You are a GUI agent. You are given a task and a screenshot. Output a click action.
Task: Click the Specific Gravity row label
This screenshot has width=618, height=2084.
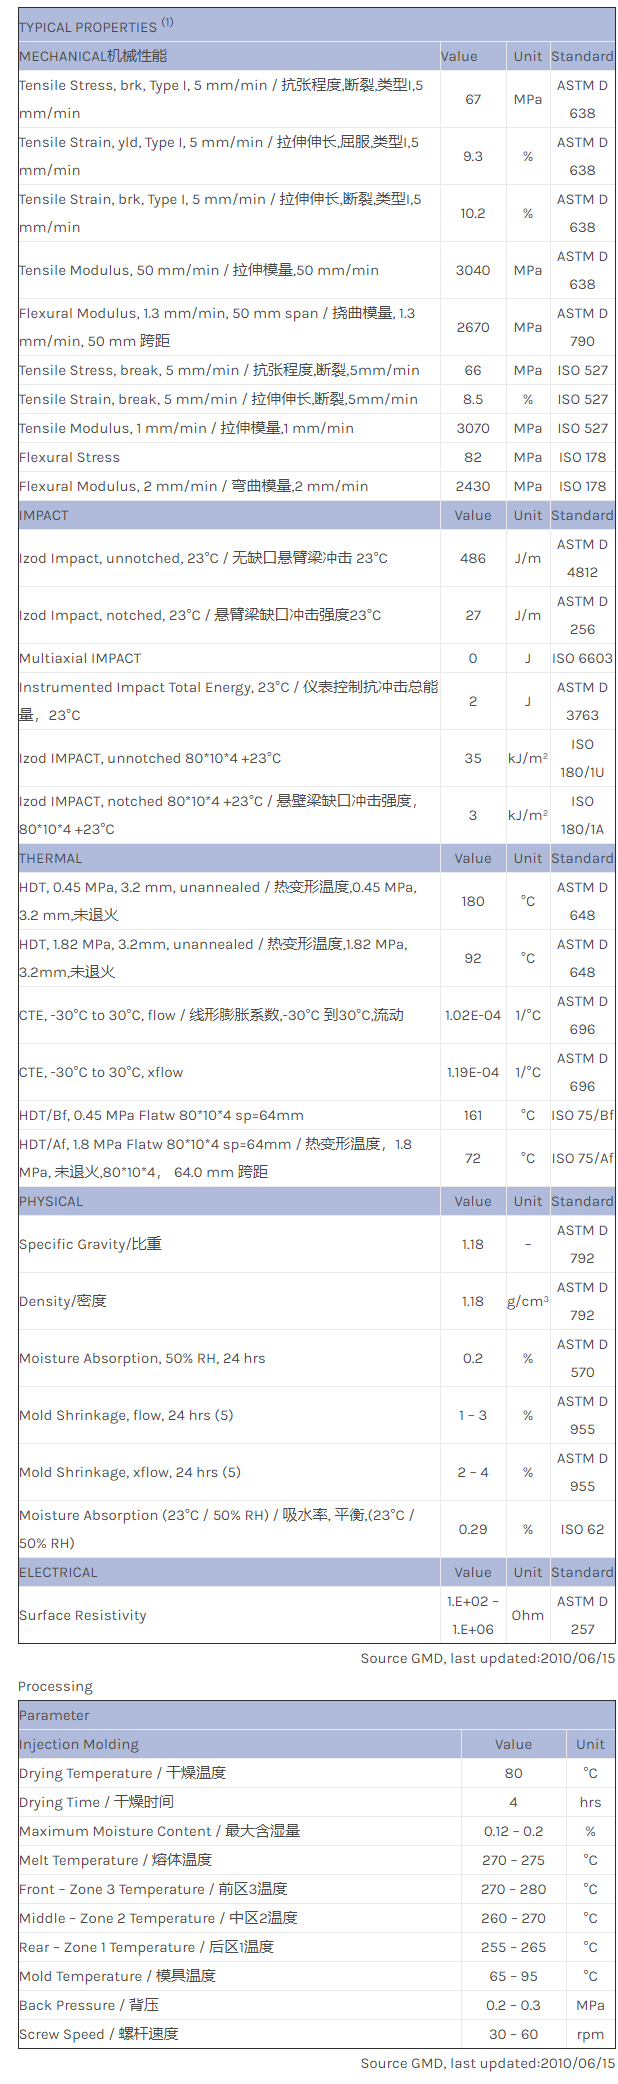(x=90, y=1244)
